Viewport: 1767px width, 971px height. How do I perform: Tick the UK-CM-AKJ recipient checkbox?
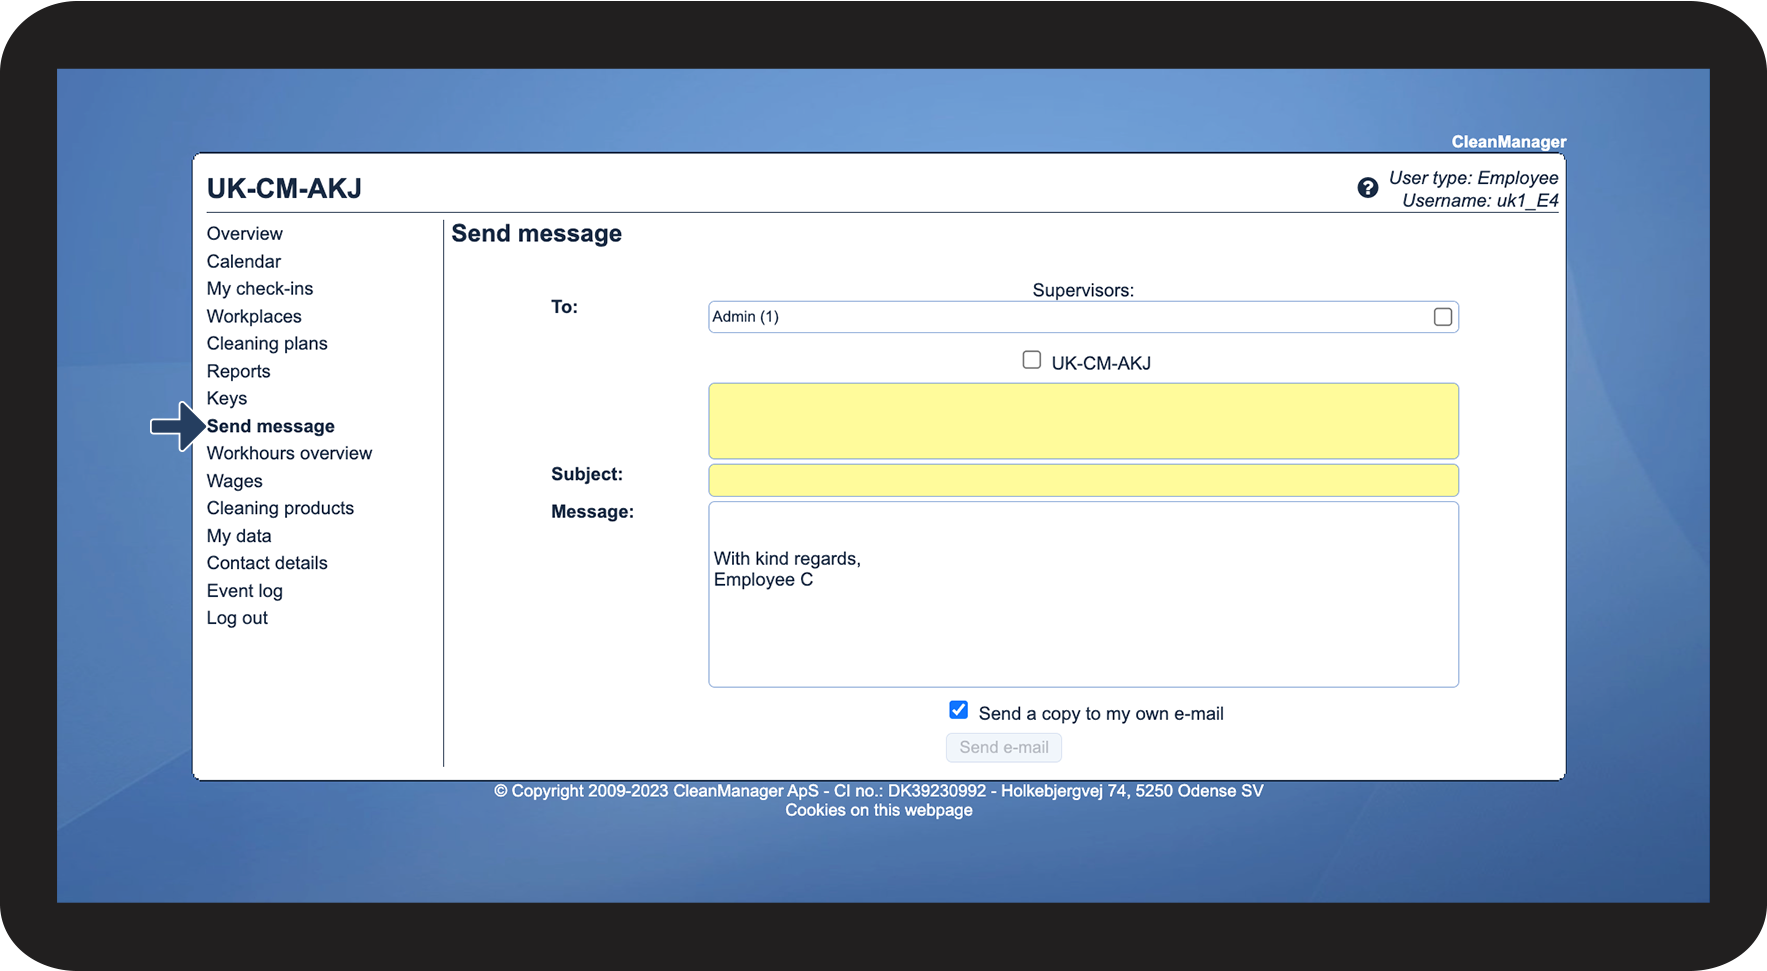[1031, 360]
